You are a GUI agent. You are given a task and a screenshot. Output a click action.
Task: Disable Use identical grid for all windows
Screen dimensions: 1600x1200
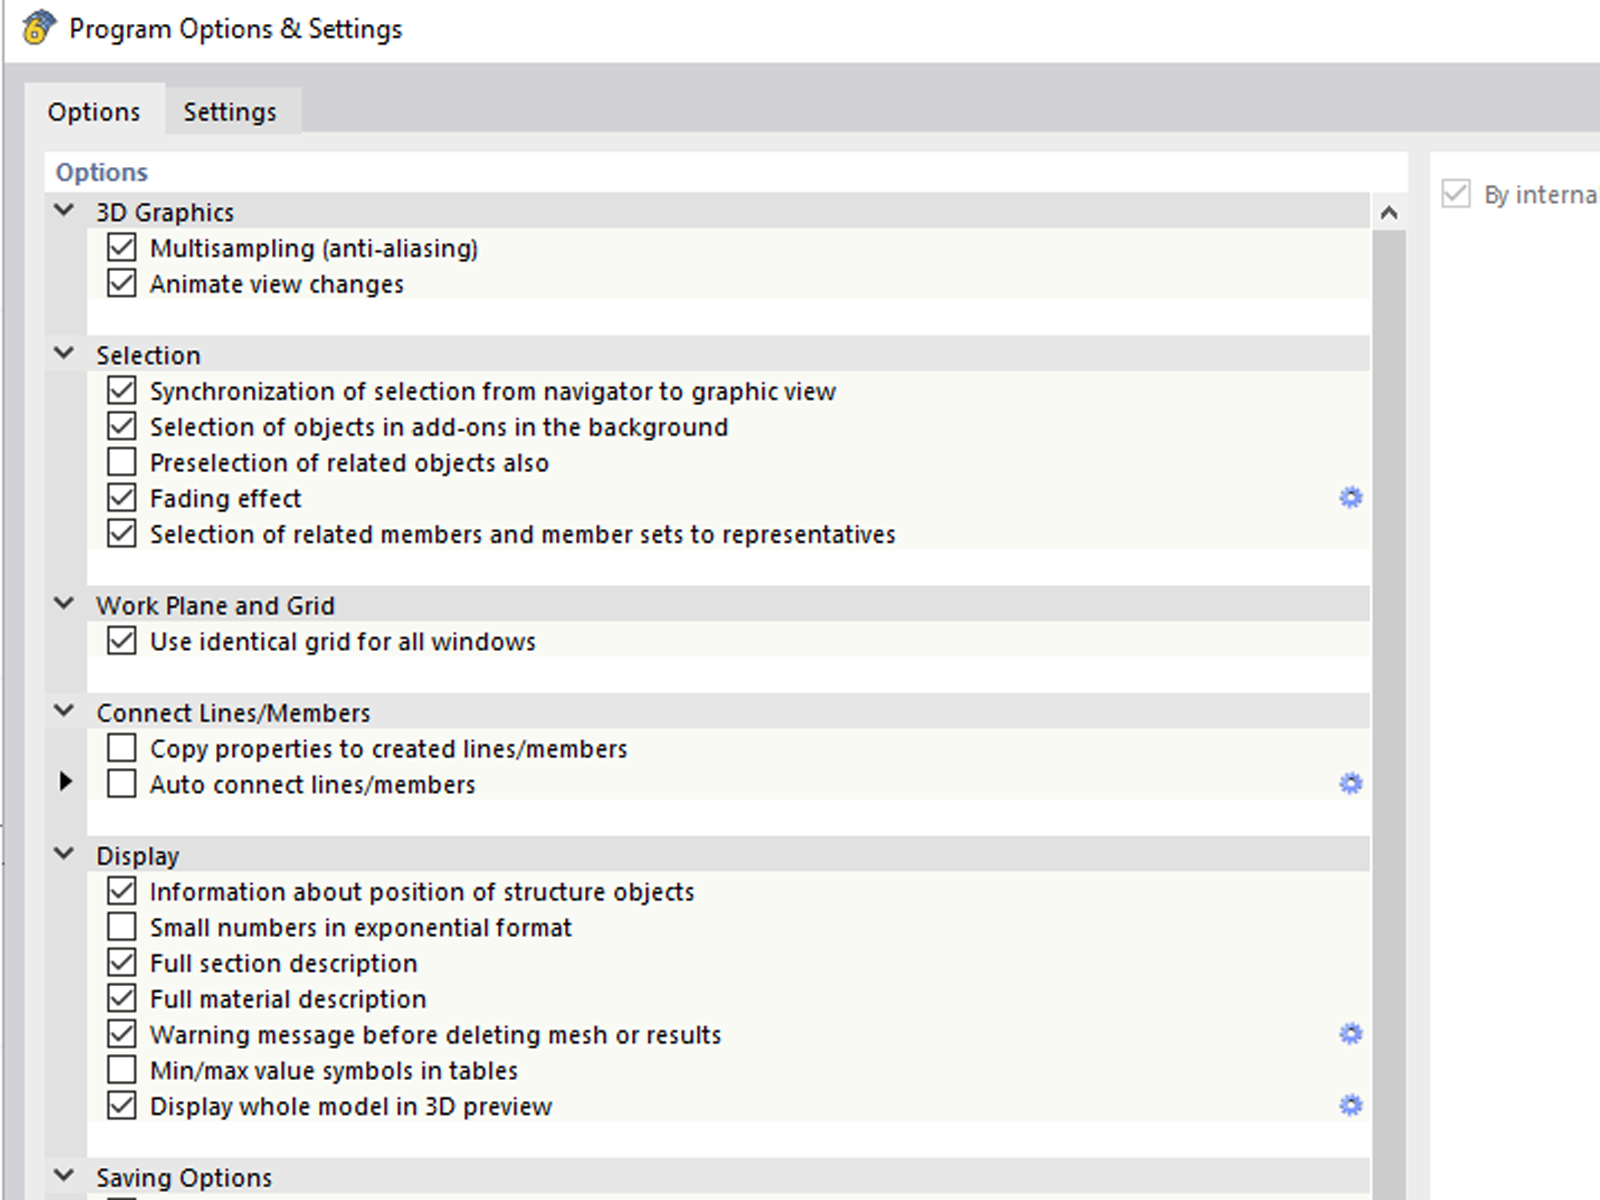click(x=121, y=641)
